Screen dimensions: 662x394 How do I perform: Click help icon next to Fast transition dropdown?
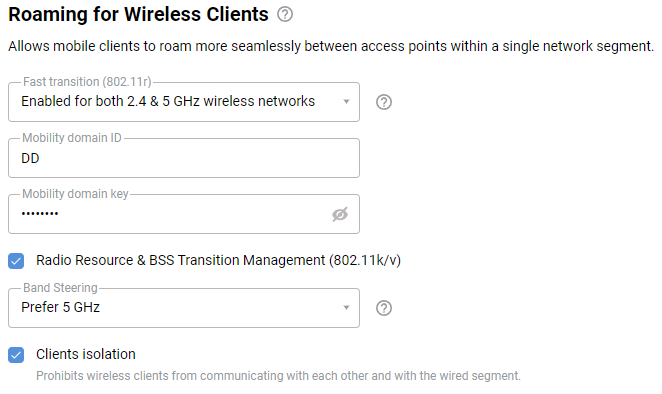tap(384, 102)
